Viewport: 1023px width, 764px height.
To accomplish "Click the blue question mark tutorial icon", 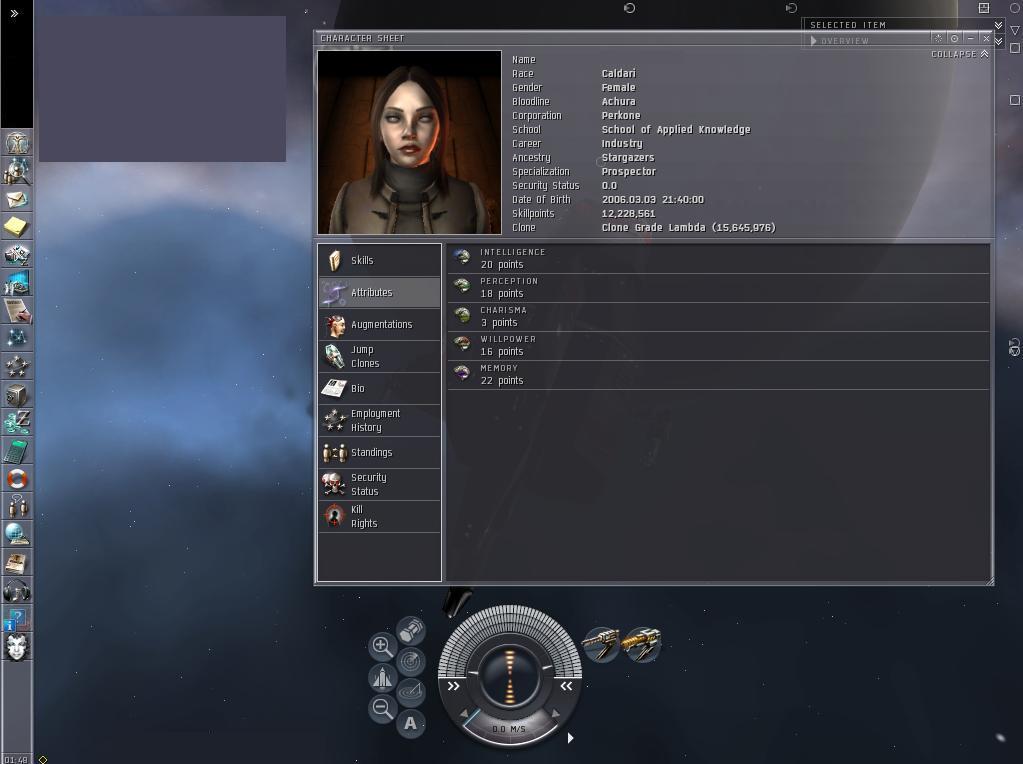I will (x=17, y=619).
